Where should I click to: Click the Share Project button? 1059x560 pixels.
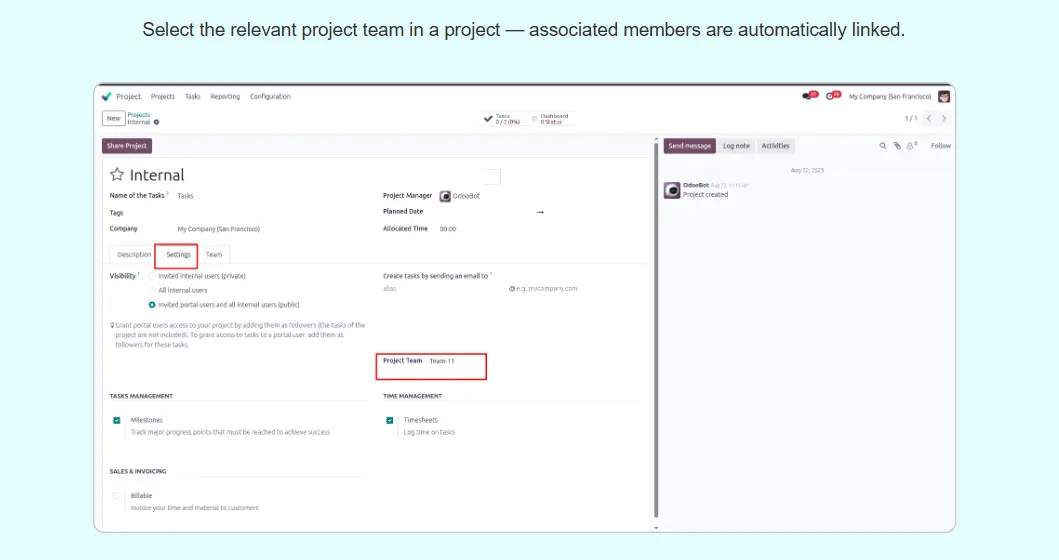coord(127,146)
